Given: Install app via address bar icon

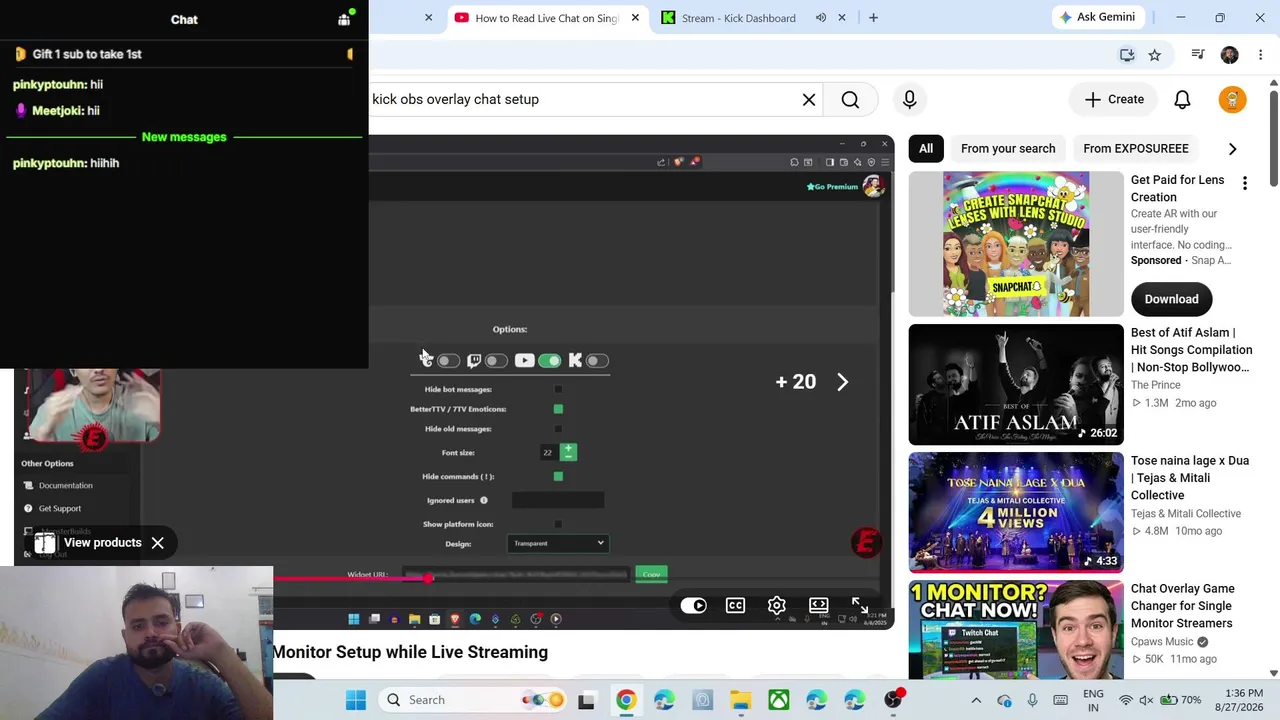Looking at the screenshot, I should pos(1127,55).
